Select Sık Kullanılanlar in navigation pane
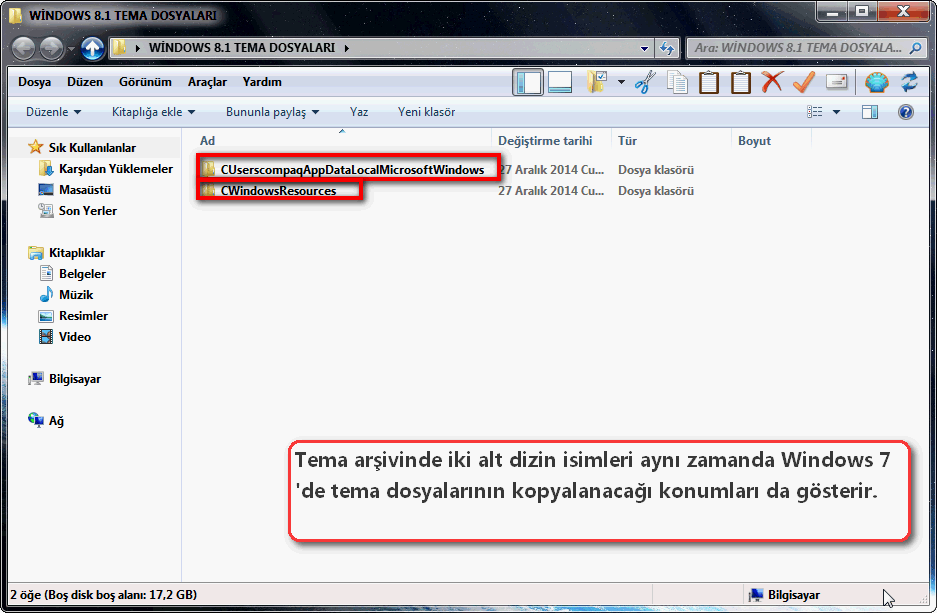Viewport: 937px width, 613px height. [92, 148]
